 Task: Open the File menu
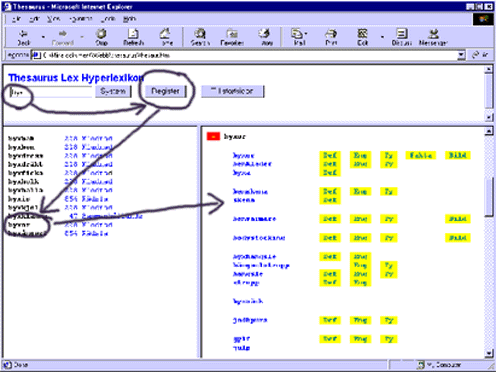pos(16,19)
